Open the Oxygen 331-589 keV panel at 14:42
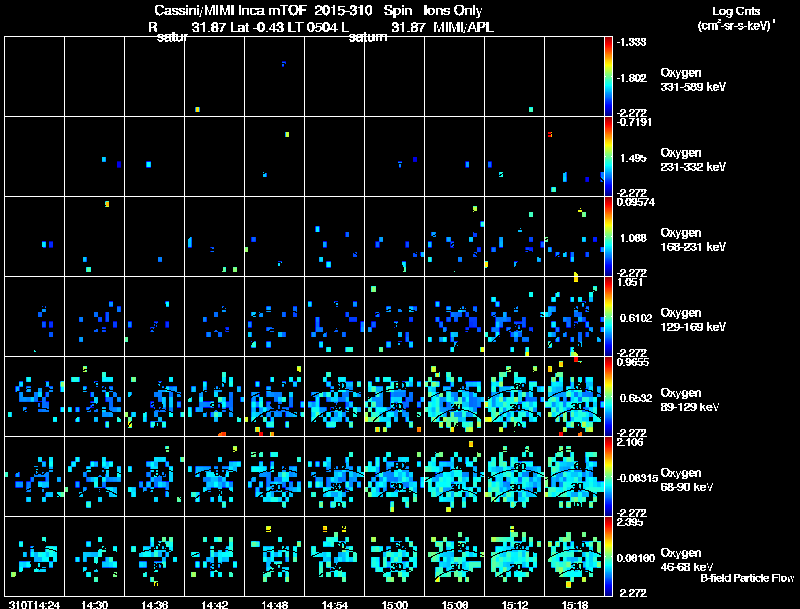This screenshot has width=800, height=609. tap(214, 77)
